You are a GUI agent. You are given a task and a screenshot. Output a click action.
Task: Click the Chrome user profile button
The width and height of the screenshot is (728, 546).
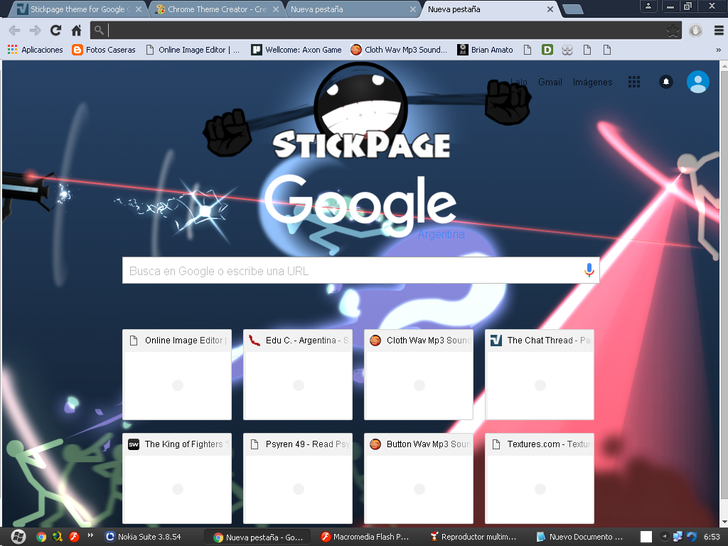click(648, 6)
